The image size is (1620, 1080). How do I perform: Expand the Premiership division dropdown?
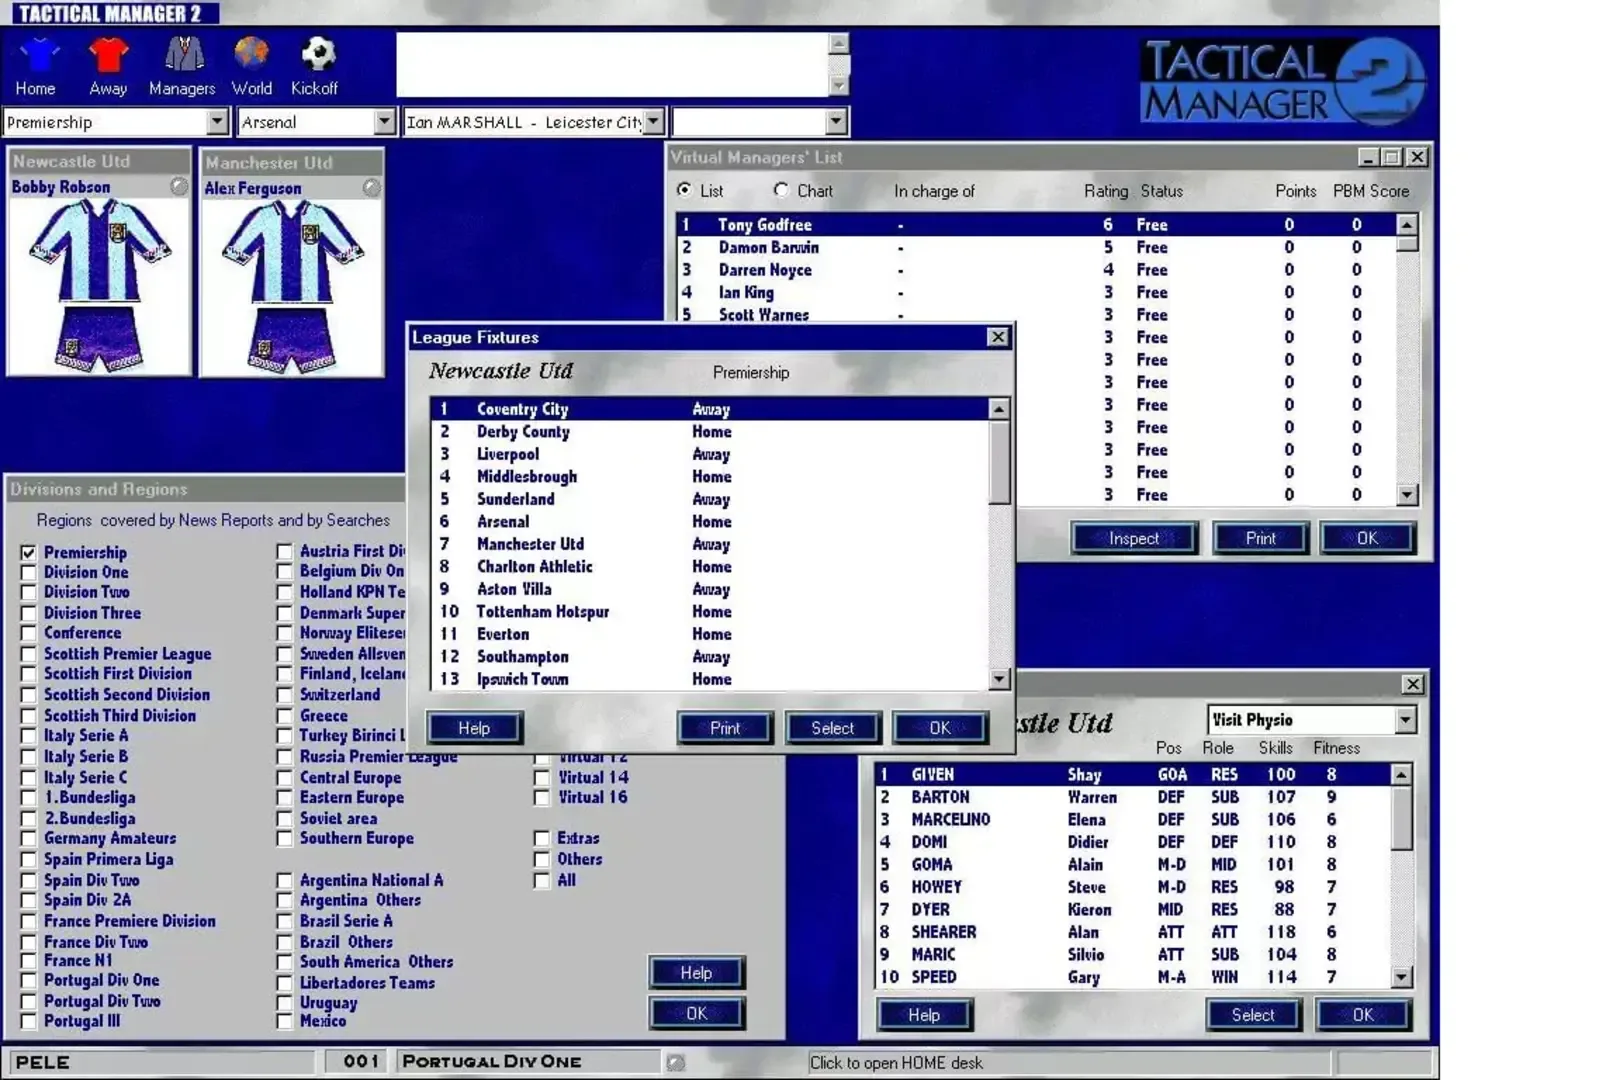tap(217, 122)
